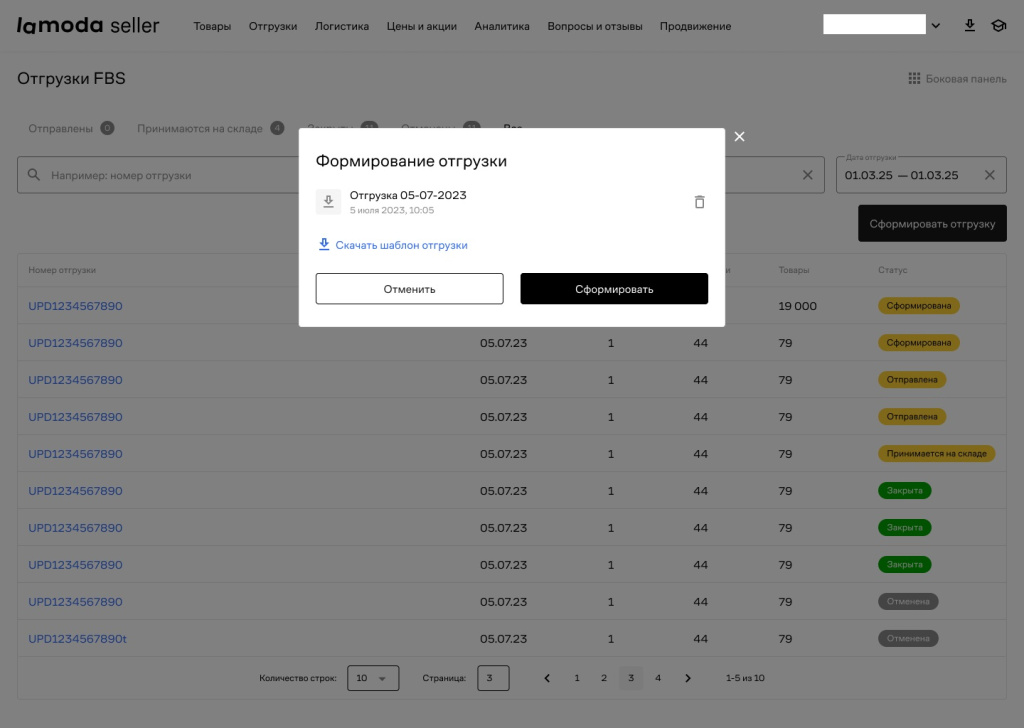
Task: Go to next page with right chevron
Action: [687, 678]
